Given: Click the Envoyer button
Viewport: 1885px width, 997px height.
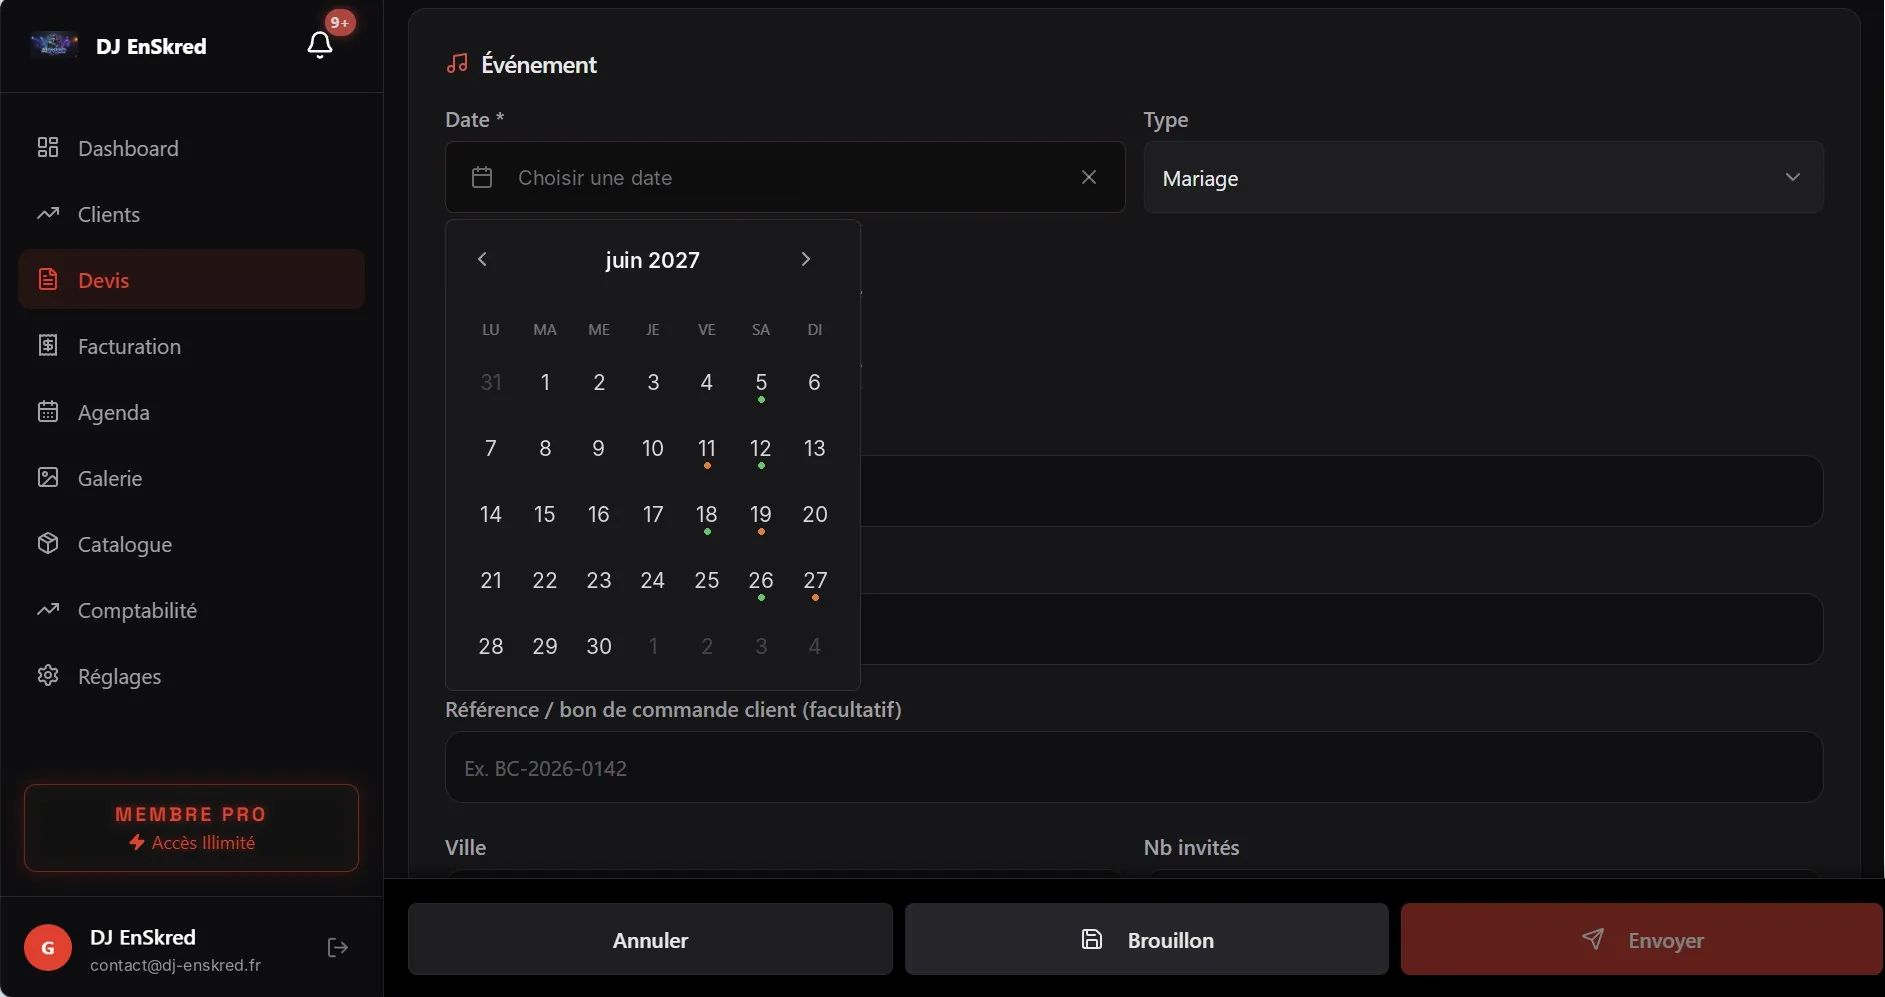Looking at the screenshot, I should coord(1642,939).
